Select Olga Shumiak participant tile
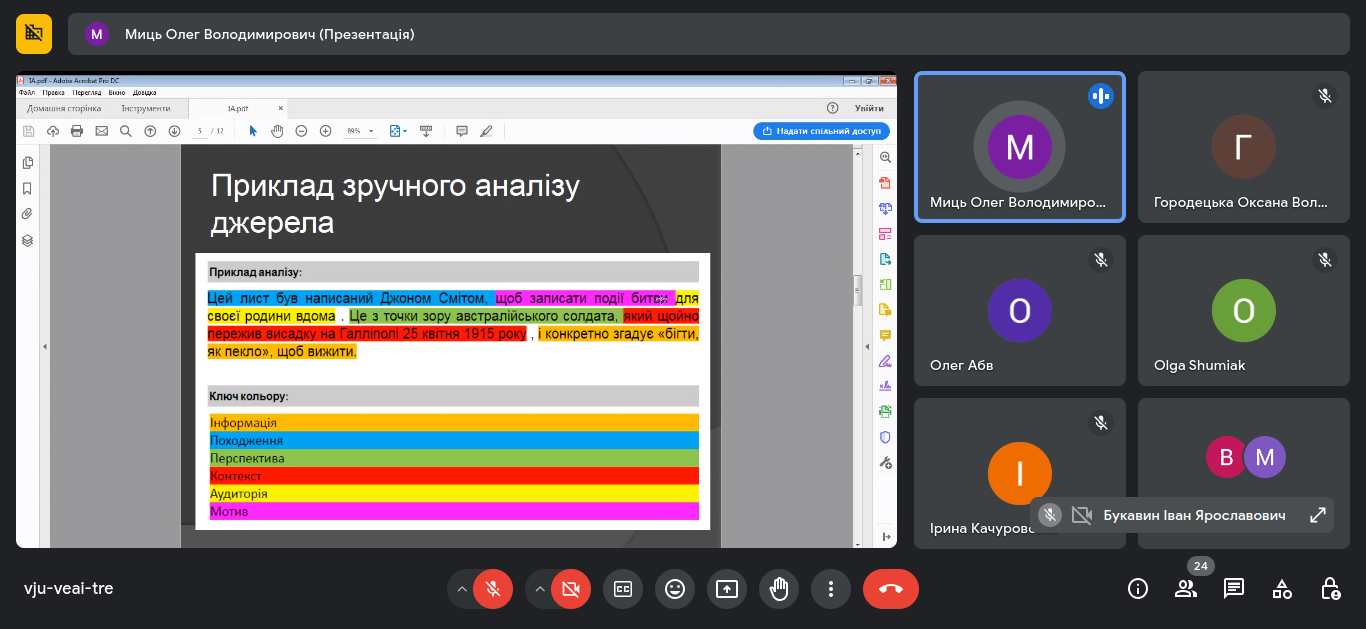Viewport: 1366px width, 629px height. coord(1244,310)
